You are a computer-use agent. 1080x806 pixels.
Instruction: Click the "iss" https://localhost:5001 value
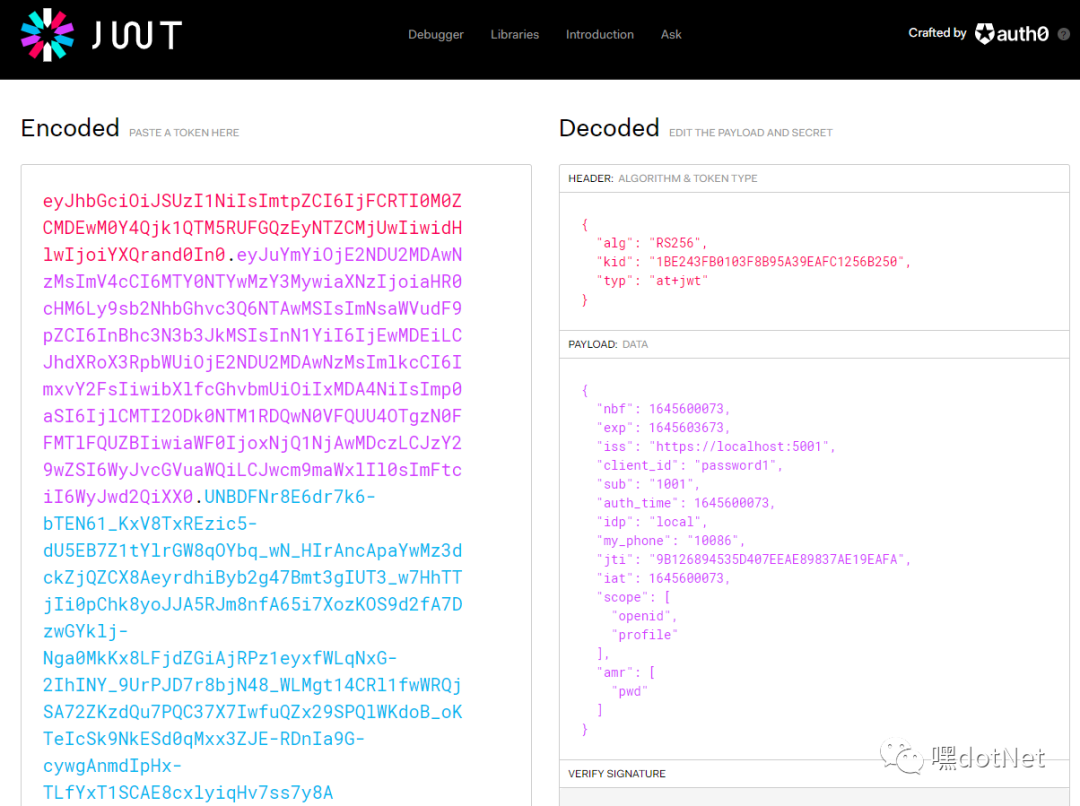[x=742, y=446]
